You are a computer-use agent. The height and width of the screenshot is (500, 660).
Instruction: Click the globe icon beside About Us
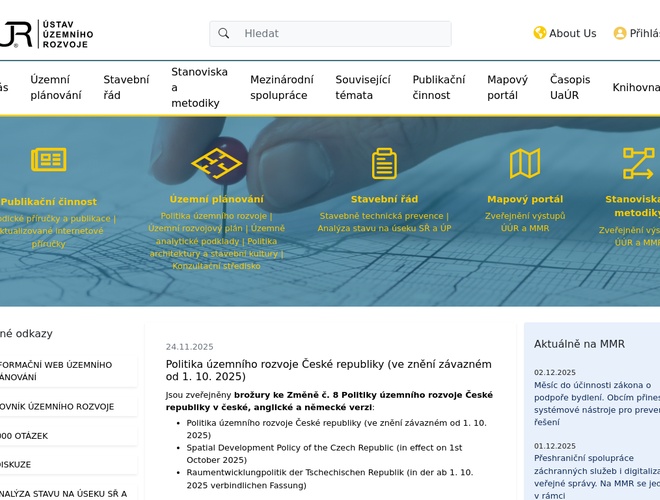pyautogui.click(x=540, y=33)
